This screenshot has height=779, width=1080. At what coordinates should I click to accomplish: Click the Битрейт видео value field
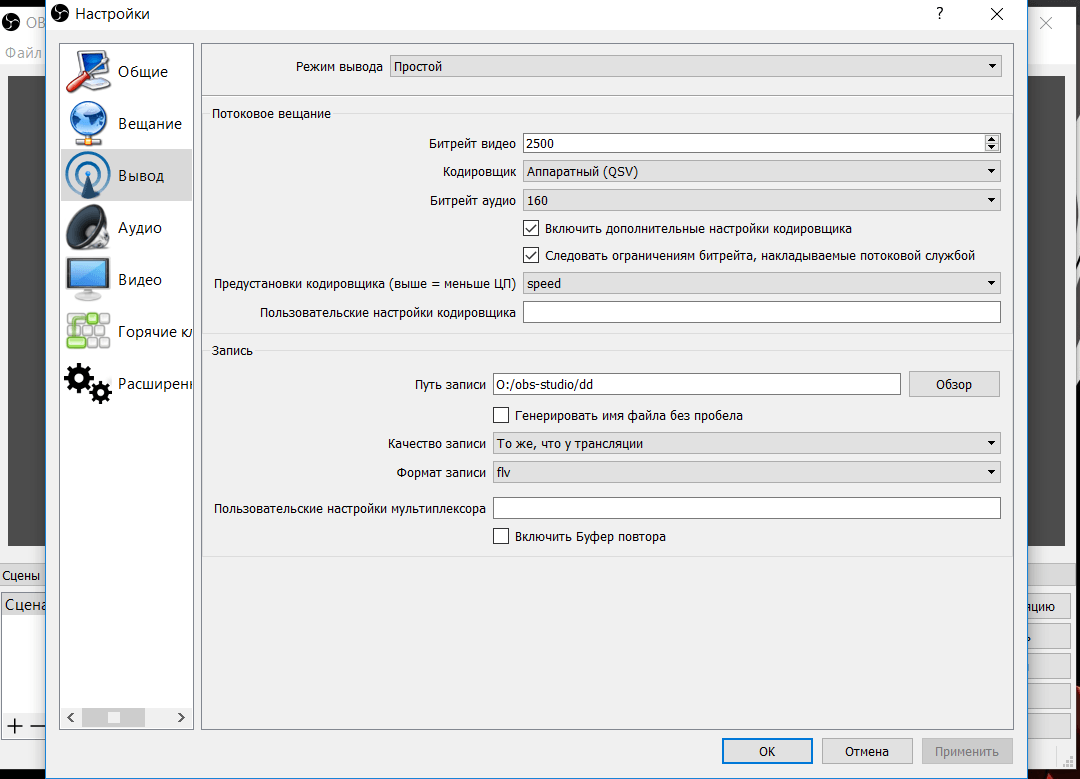click(754, 143)
